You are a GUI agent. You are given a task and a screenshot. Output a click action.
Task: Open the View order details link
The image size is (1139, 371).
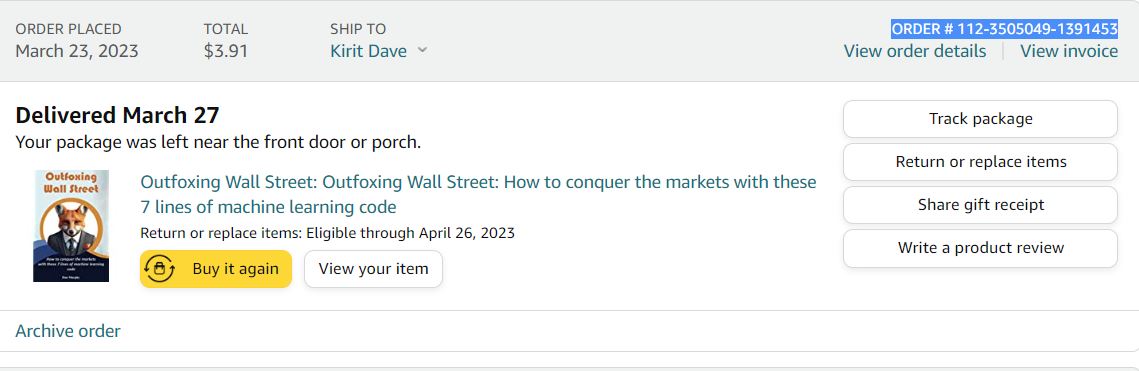(x=915, y=51)
